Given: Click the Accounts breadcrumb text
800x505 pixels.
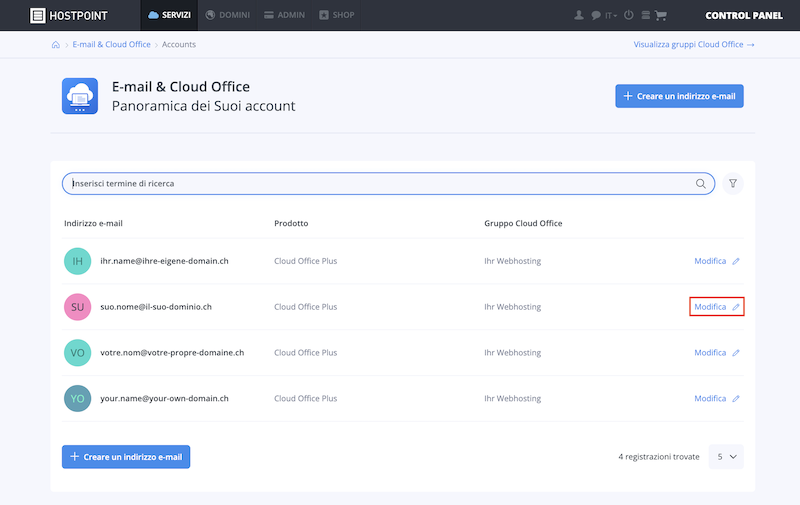Looking at the screenshot, I should (179, 44).
